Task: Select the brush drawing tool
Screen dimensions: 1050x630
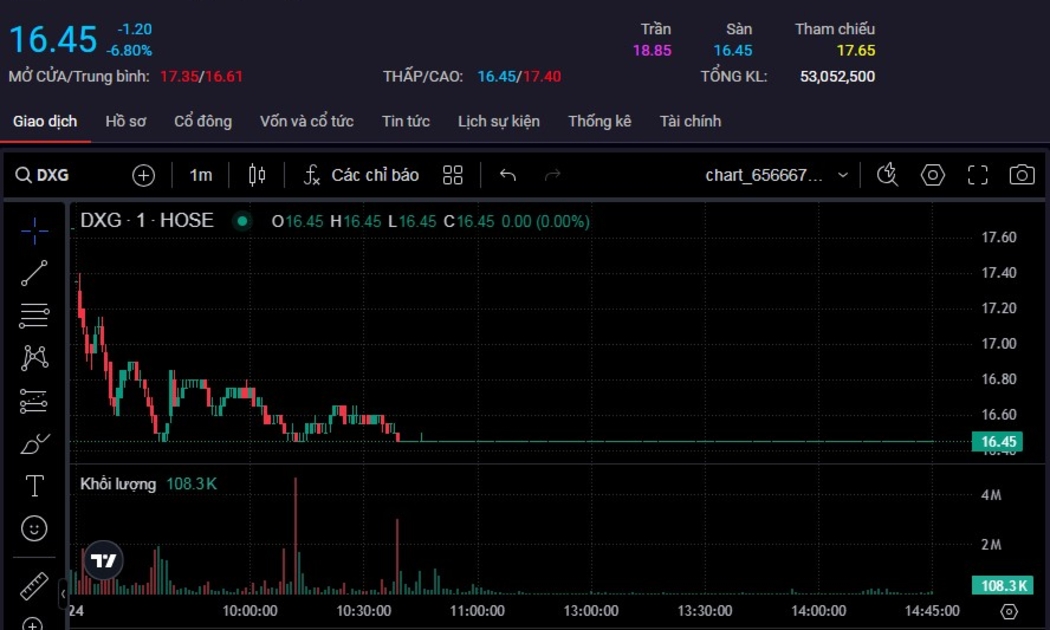Action: tap(34, 443)
